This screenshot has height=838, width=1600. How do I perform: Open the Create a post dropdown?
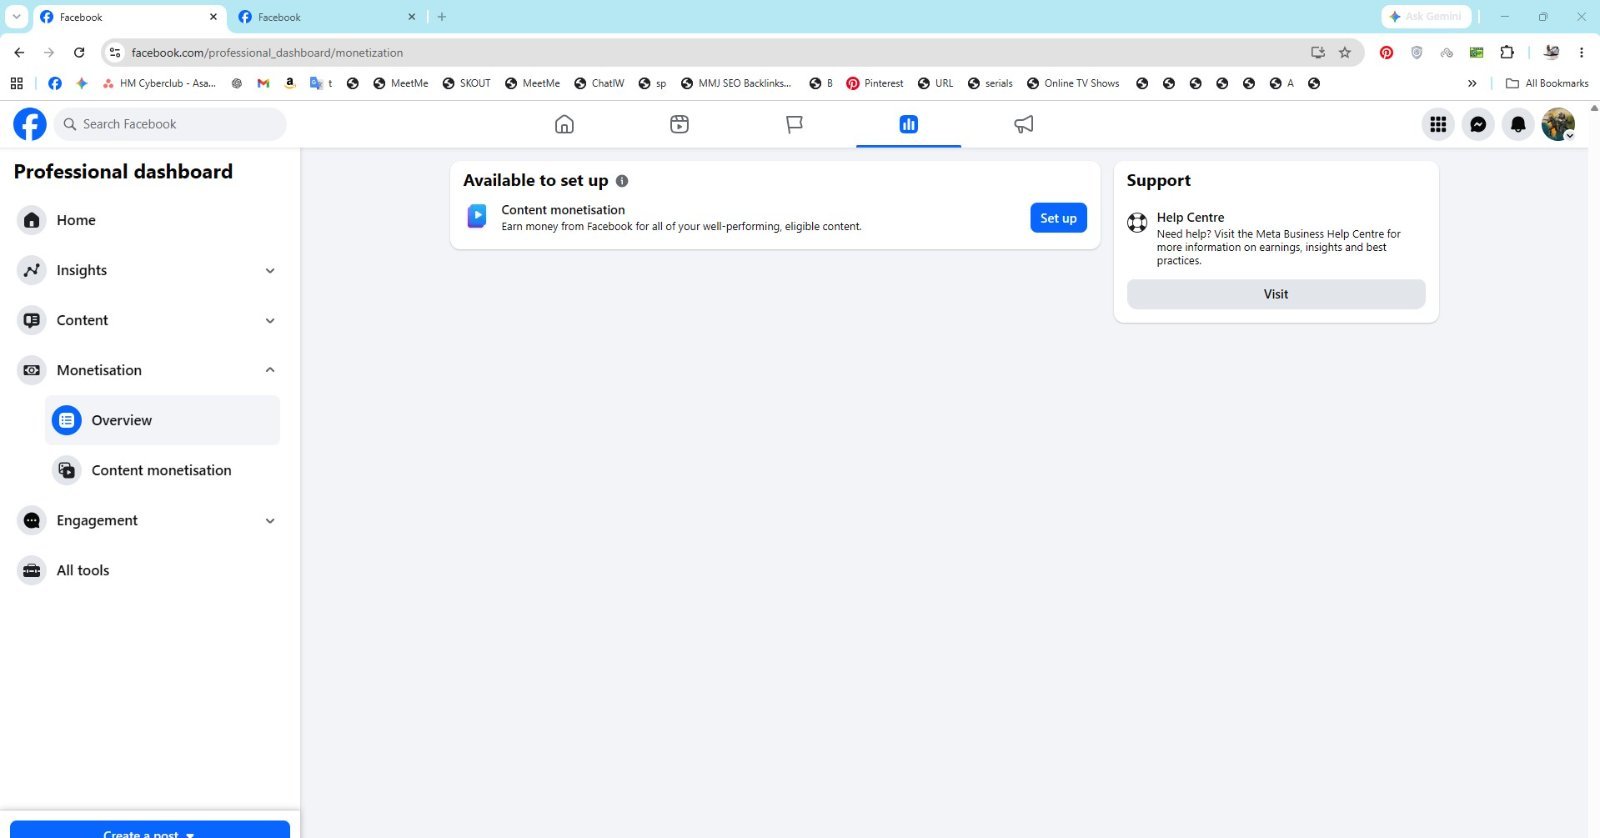(150, 829)
